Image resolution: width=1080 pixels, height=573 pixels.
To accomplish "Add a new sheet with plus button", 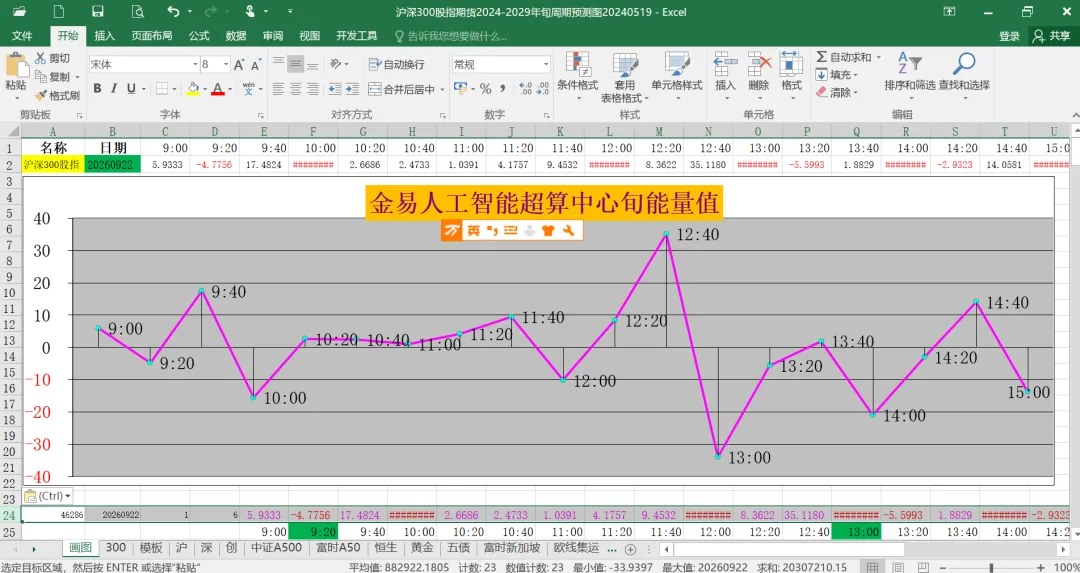I will coord(630,548).
